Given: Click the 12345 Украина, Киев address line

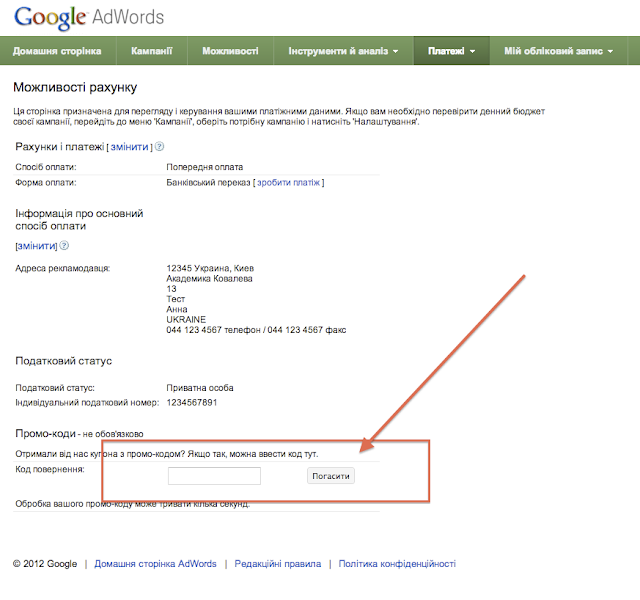Looking at the screenshot, I should (x=210, y=268).
